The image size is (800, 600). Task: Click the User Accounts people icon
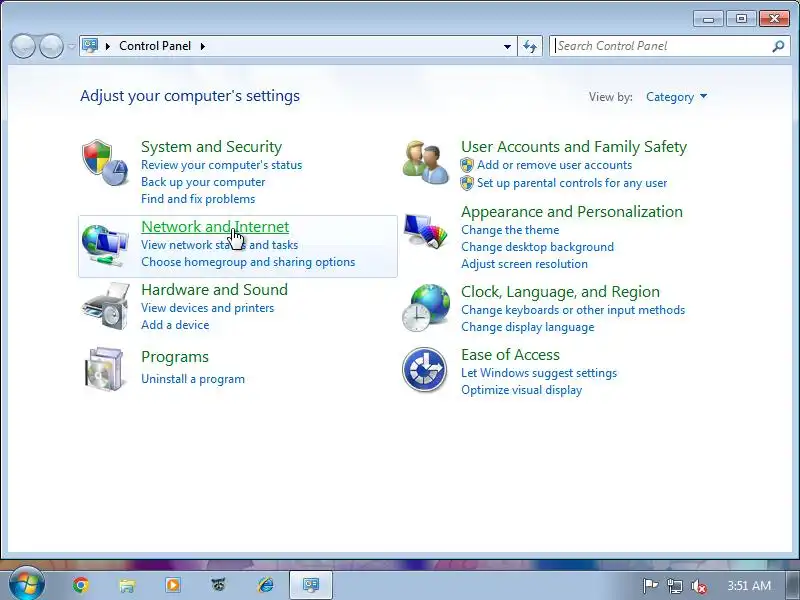pyautogui.click(x=425, y=162)
